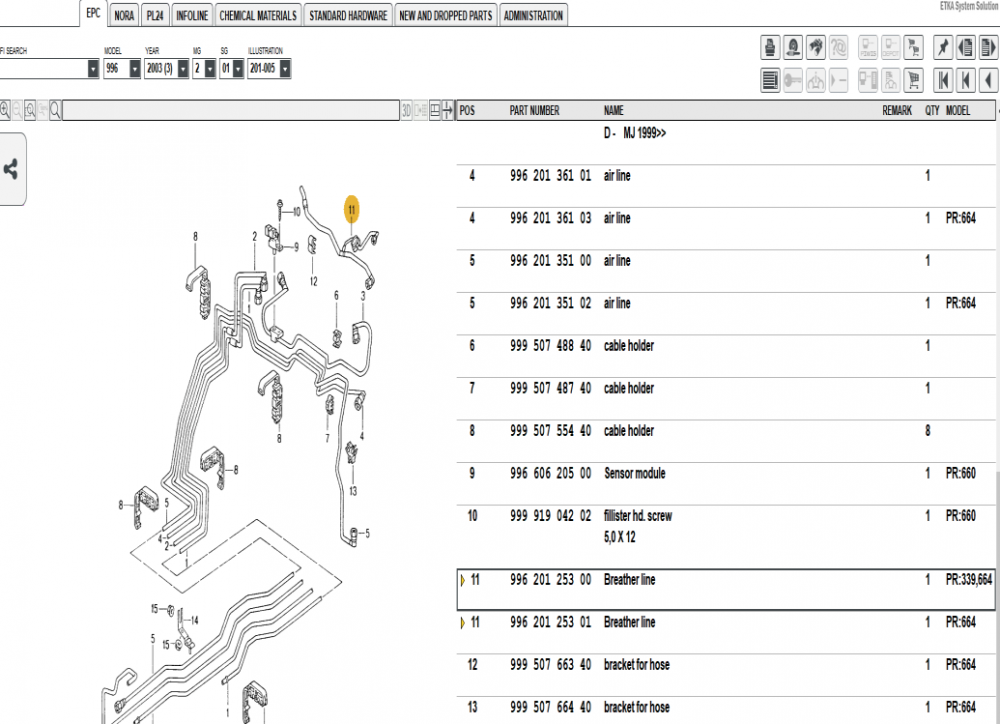Open the ADMINISTRATION tab
Image resolution: width=1000 pixels, height=724 pixels.
[533, 15]
